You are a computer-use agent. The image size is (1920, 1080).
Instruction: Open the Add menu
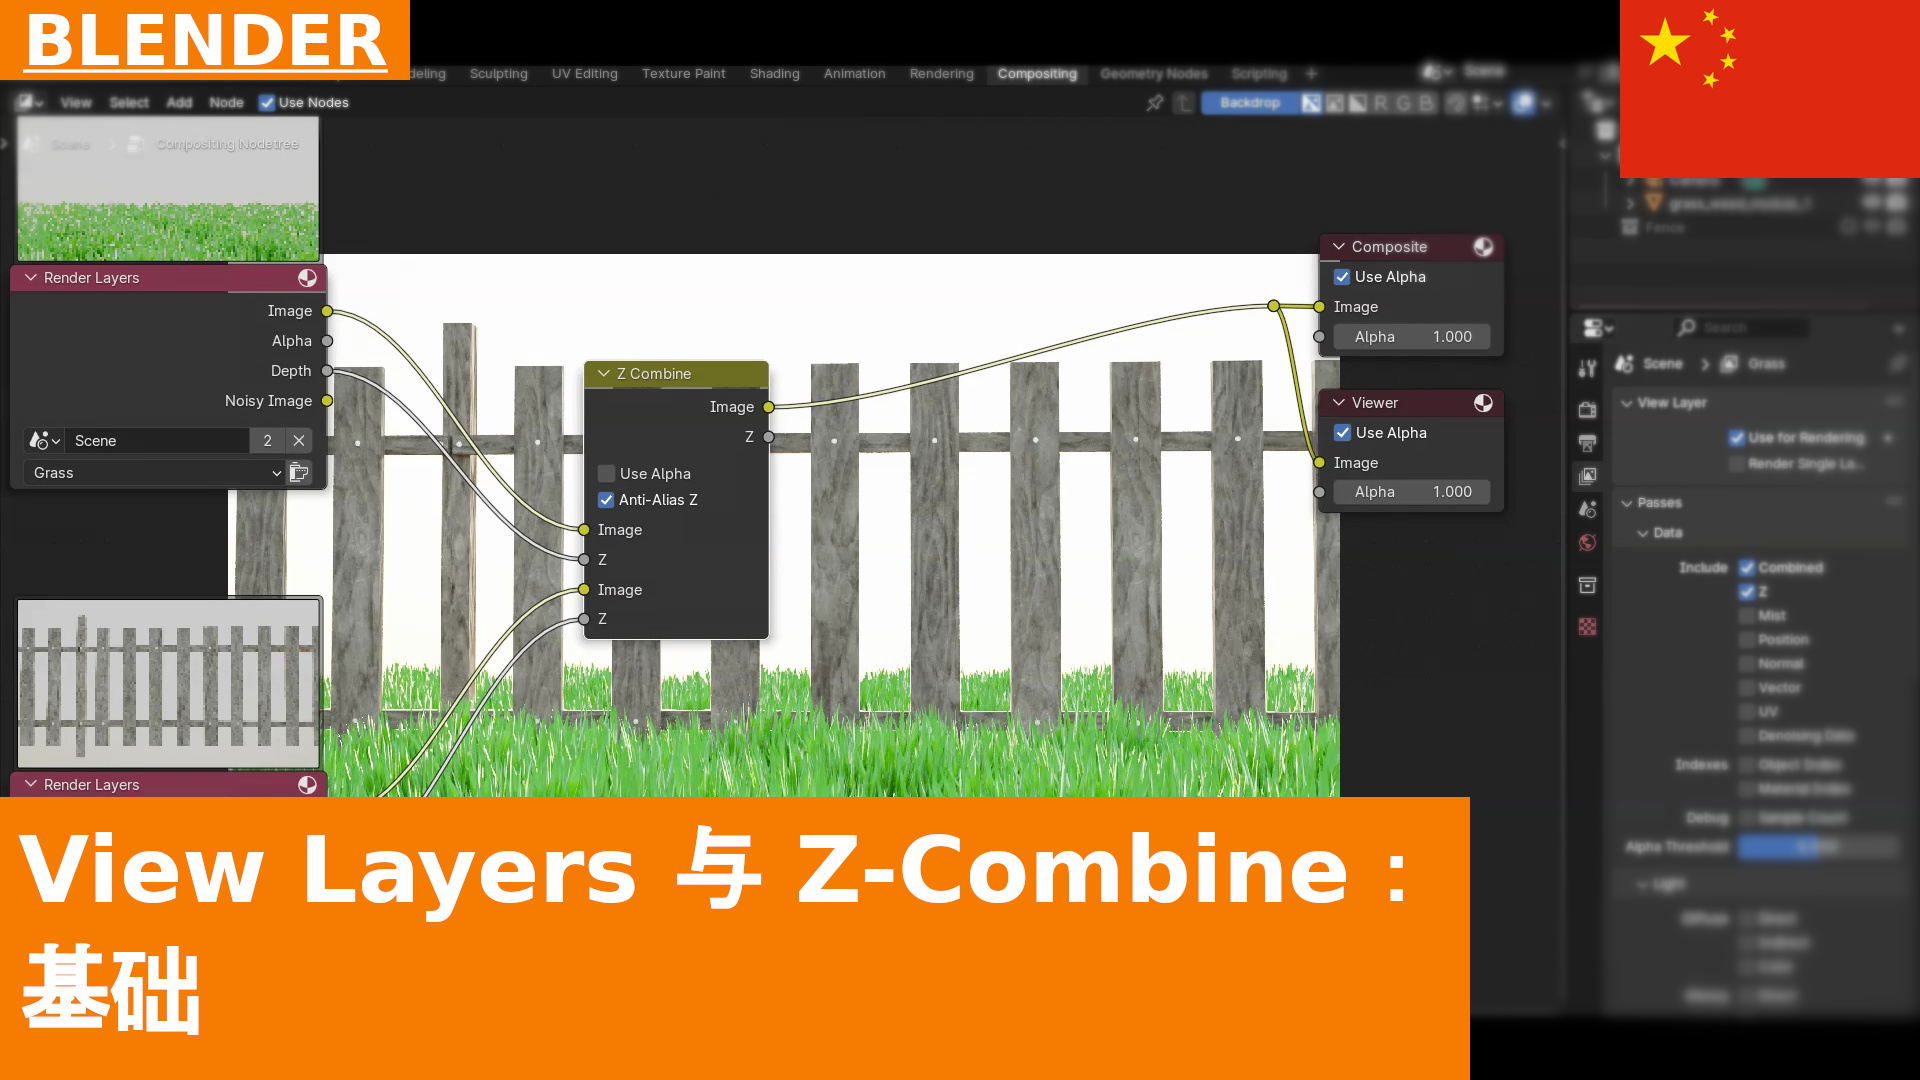[179, 103]
